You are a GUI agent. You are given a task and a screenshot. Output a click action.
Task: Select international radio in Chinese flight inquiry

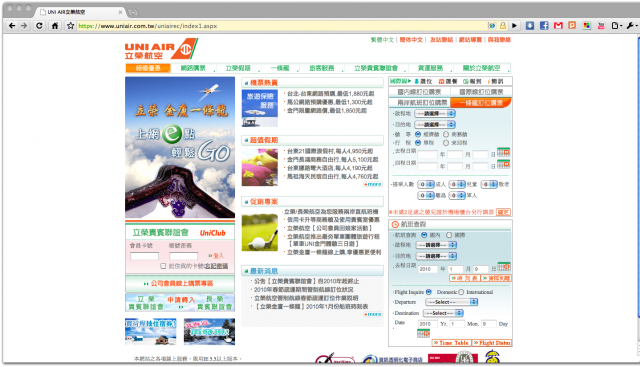click(449, 235)
